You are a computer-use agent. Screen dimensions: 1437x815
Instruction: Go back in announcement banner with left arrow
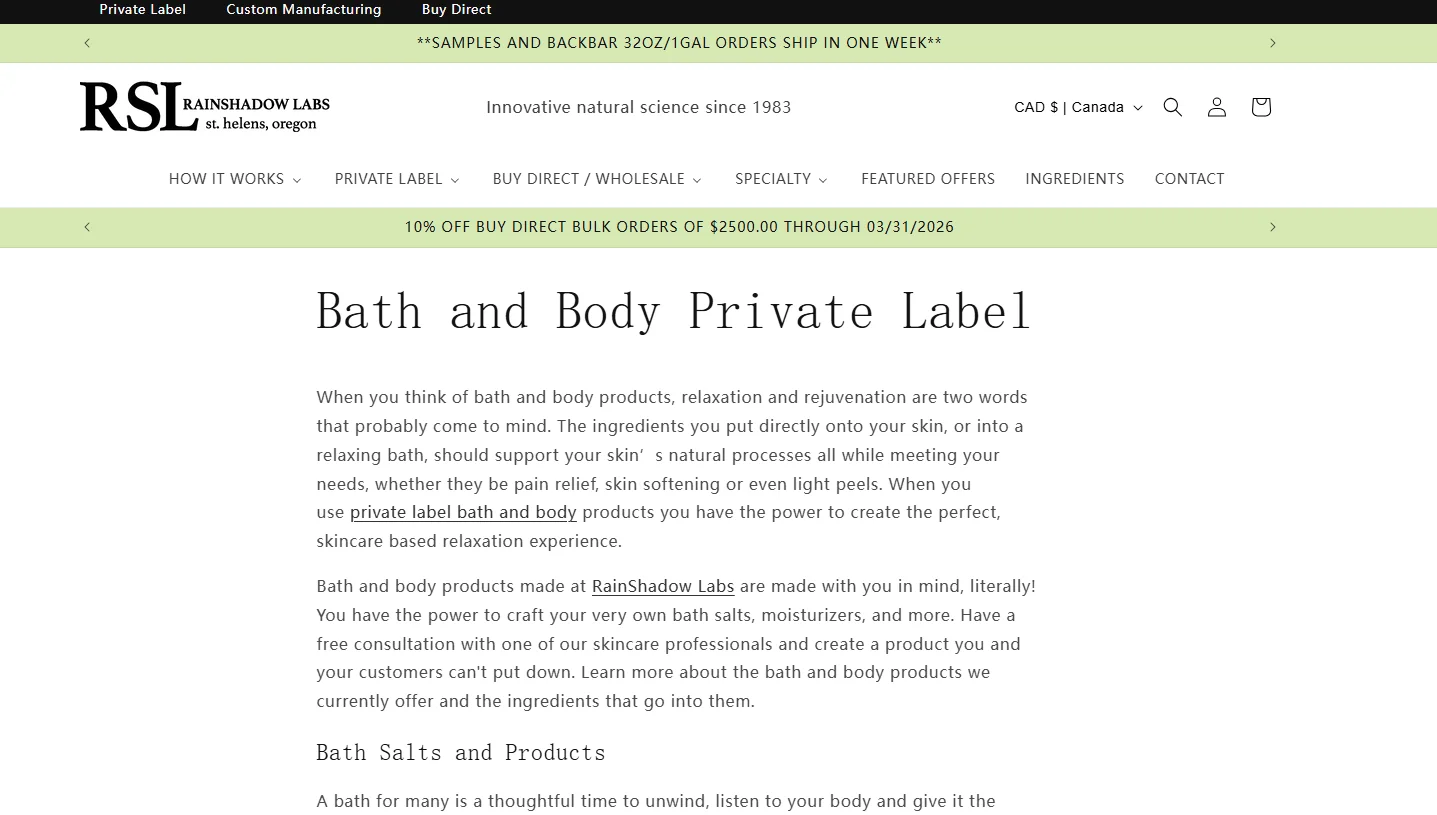tap(87, 43)
